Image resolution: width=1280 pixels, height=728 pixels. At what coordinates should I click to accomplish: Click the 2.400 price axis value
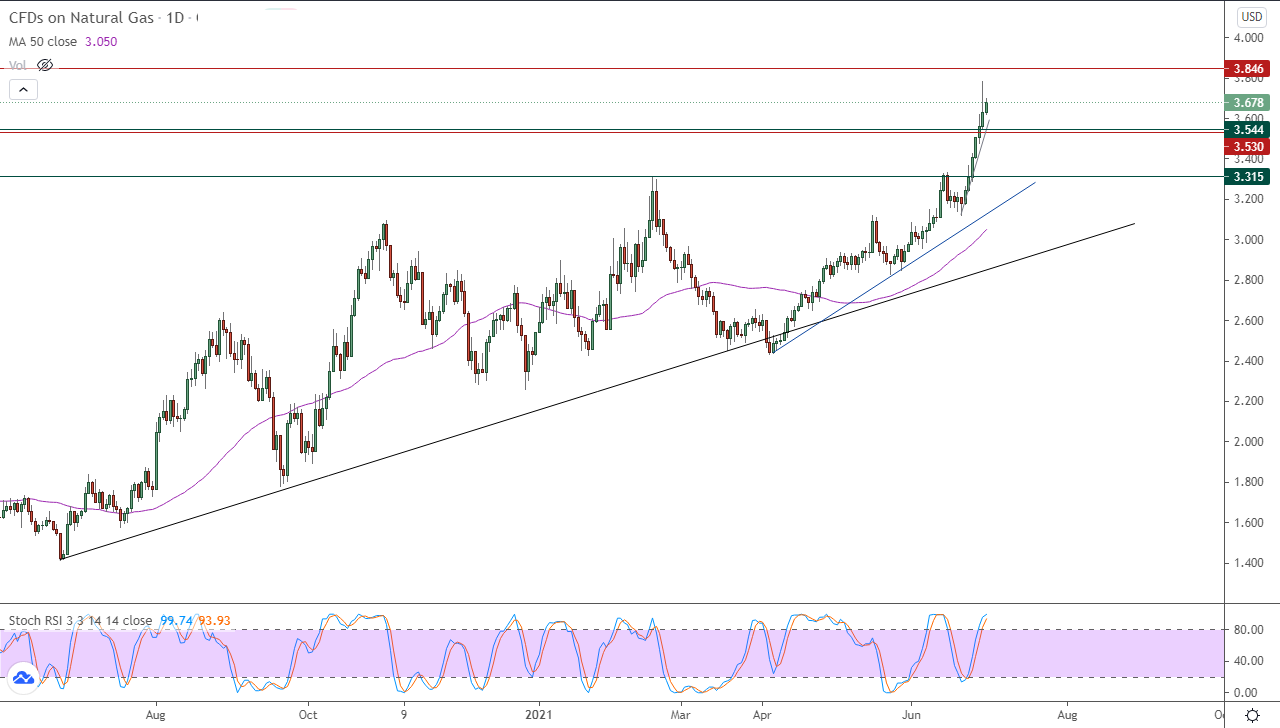[x=1249, y=361]
